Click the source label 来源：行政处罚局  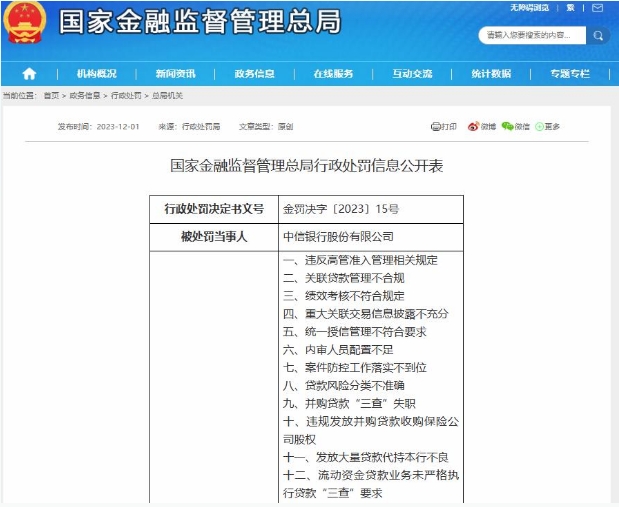click(189, 127)
